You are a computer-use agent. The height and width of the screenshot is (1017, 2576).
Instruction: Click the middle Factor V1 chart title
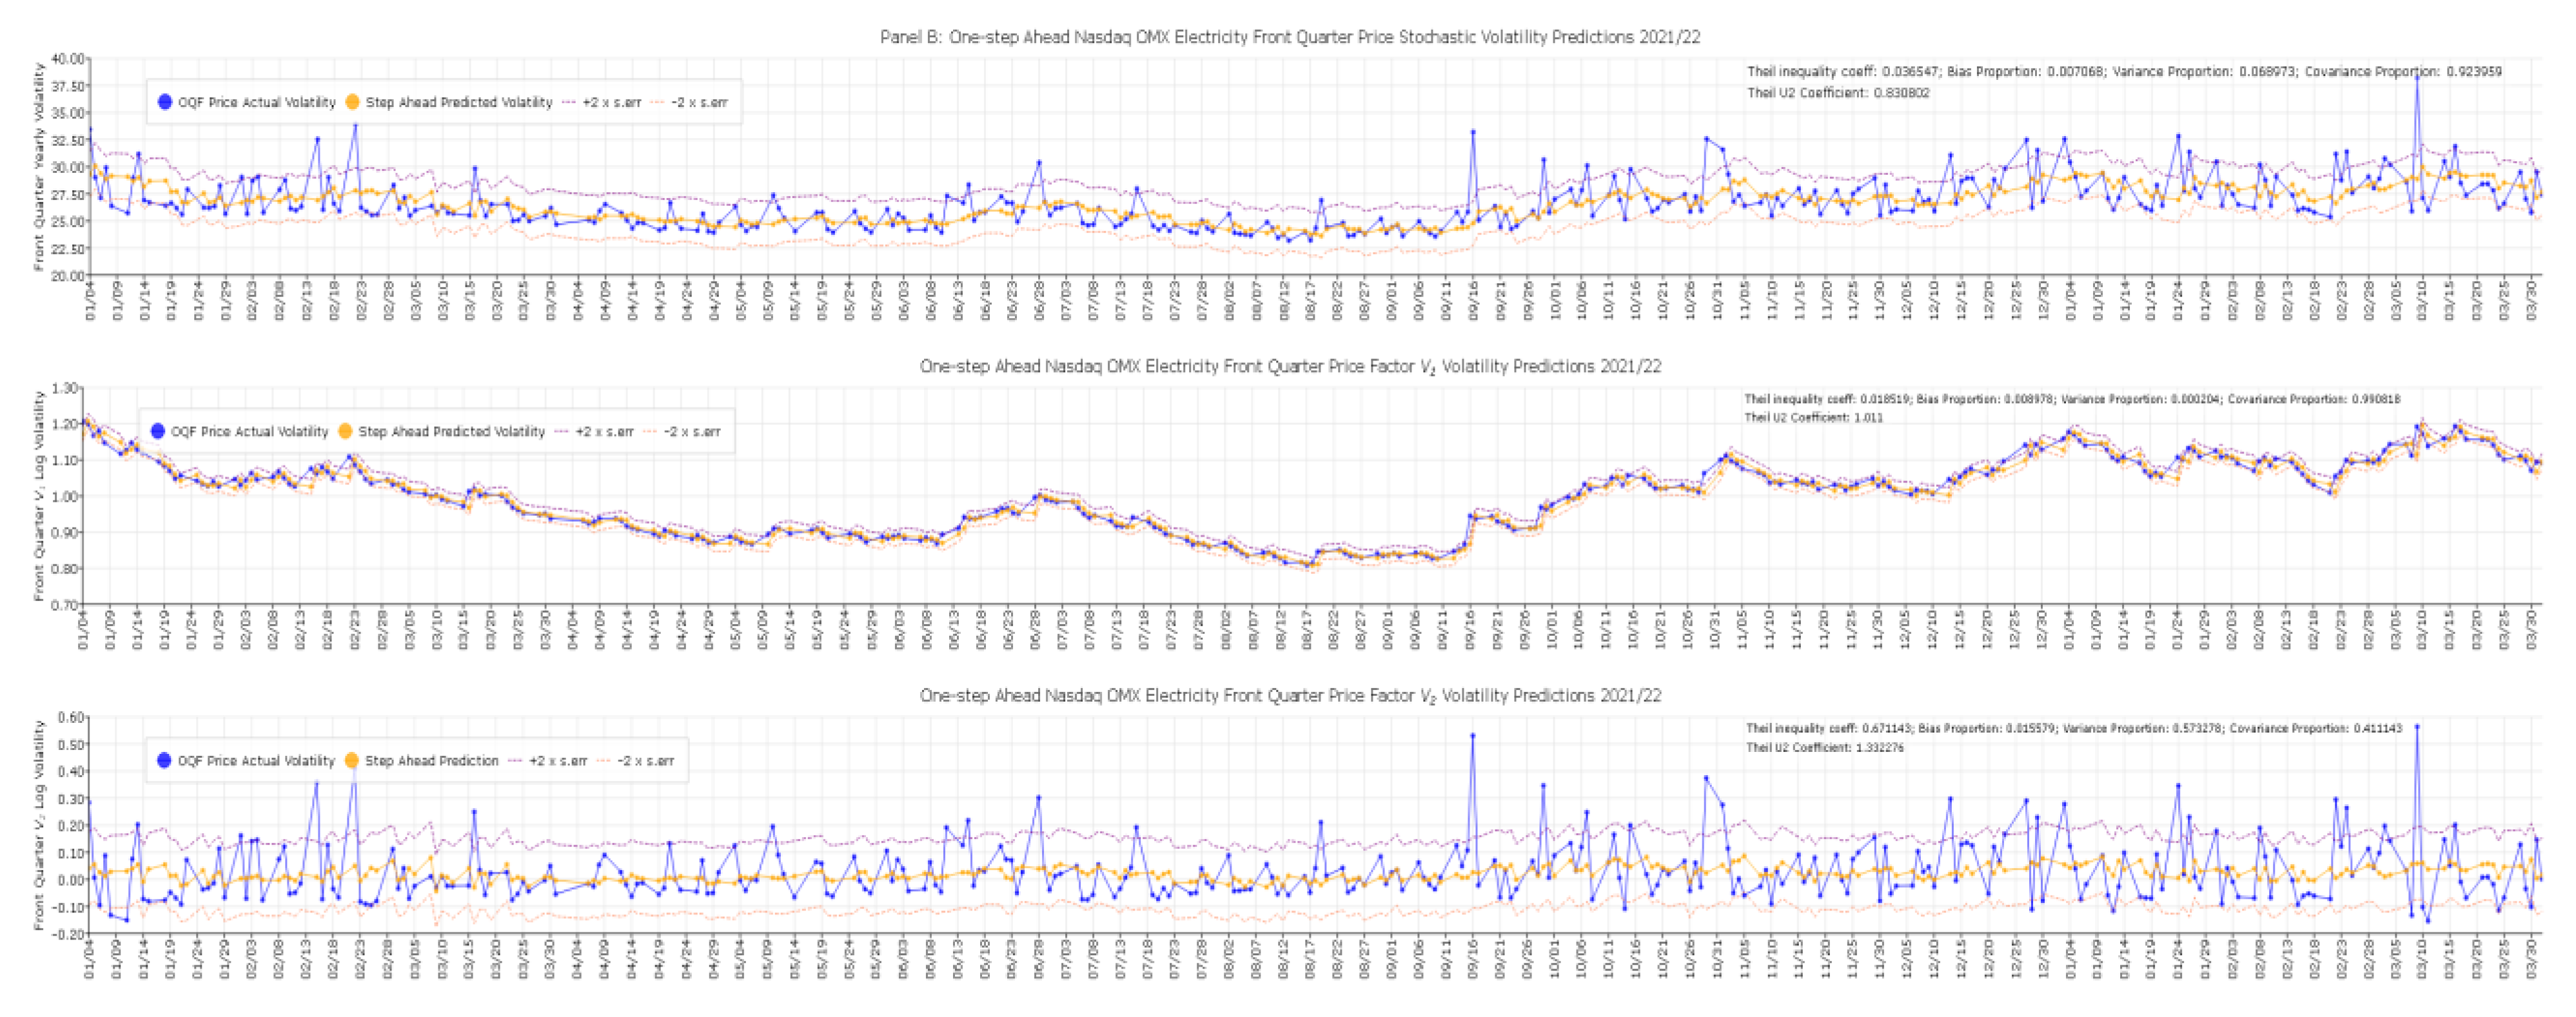1289,366
